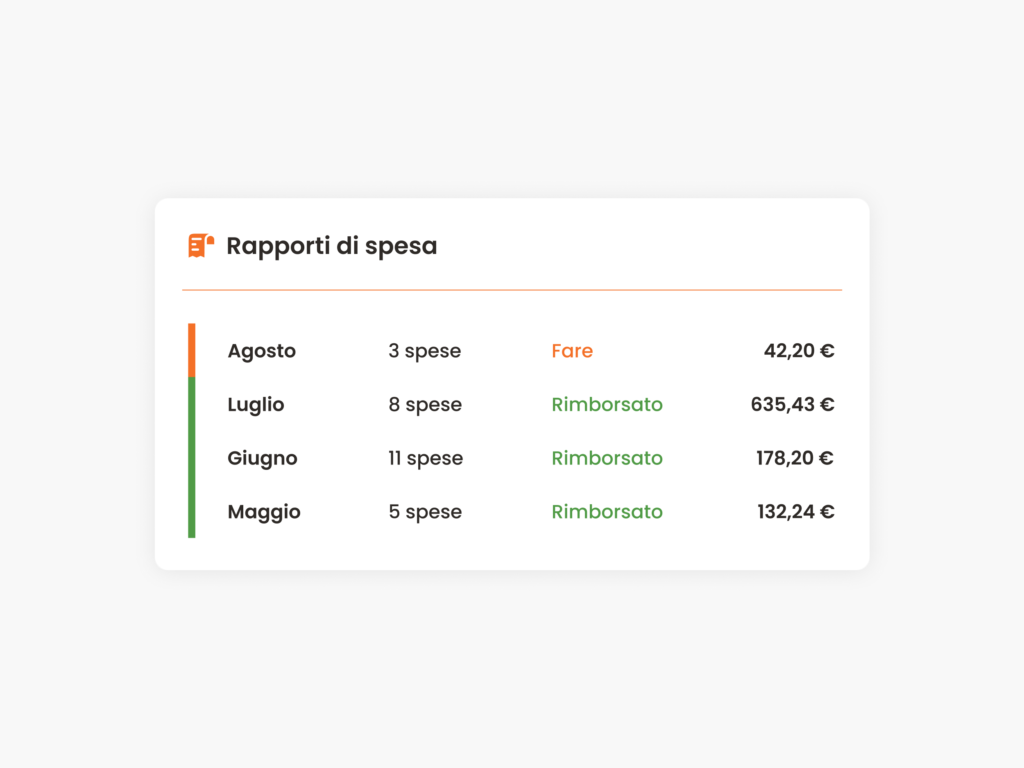
Task: Click Rimborsato status for Luglio
Action: click(607, 404)
